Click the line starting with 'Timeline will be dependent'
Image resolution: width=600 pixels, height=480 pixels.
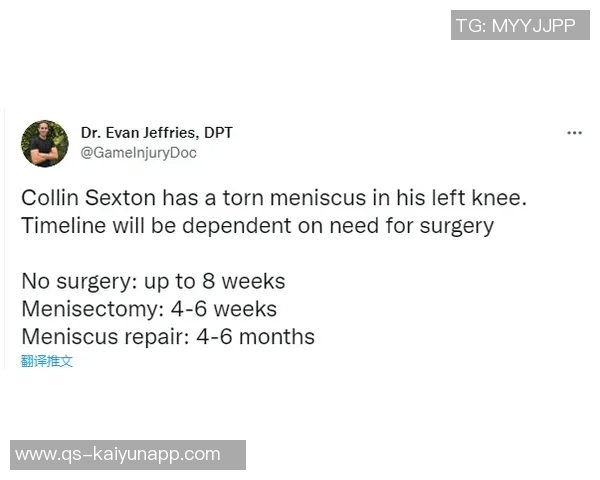(x=257, y=225)
